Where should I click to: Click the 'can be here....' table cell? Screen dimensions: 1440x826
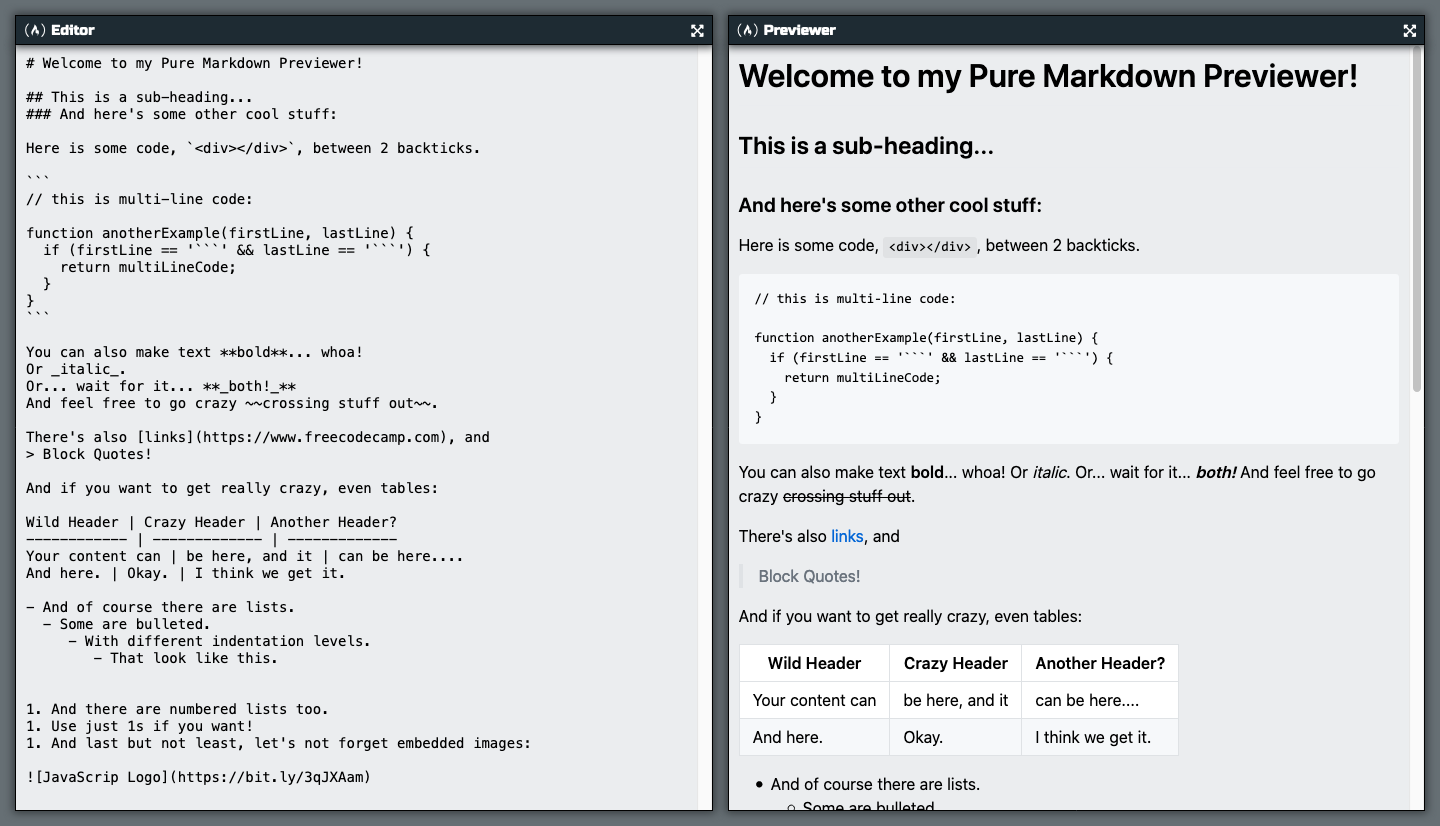[x=1100, y=700]
